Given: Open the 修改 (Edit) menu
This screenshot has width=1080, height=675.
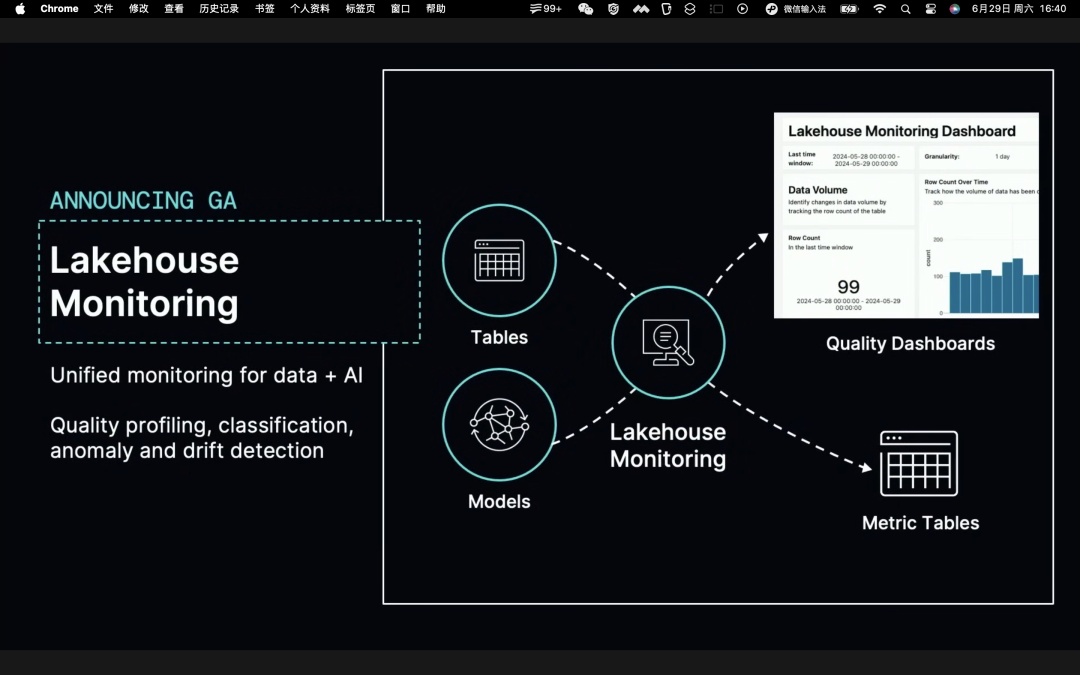Looking at the screenshot, I should coord(138,9).
